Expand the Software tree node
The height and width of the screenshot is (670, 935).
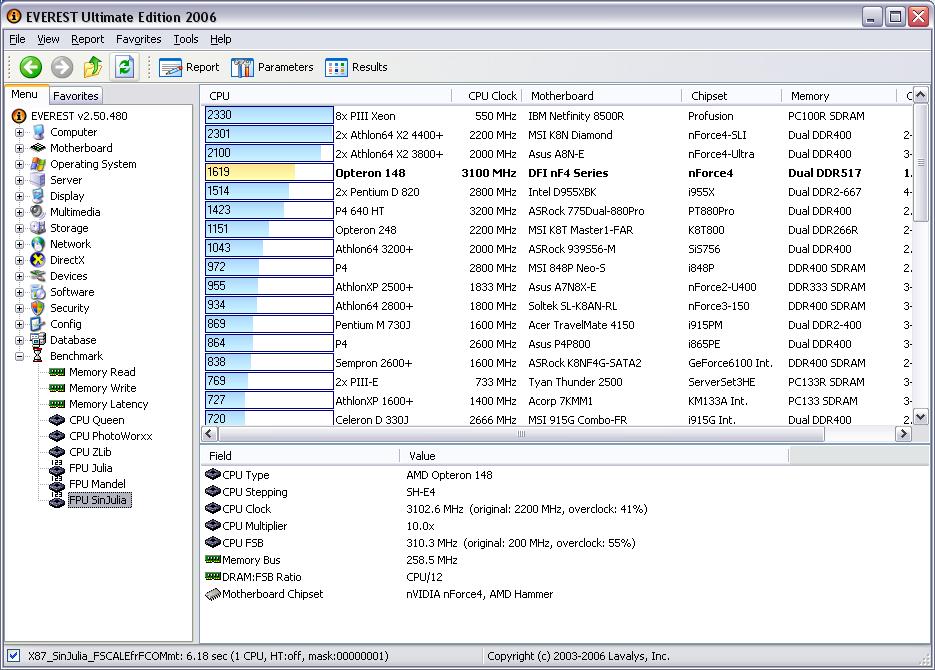point(20,292)
